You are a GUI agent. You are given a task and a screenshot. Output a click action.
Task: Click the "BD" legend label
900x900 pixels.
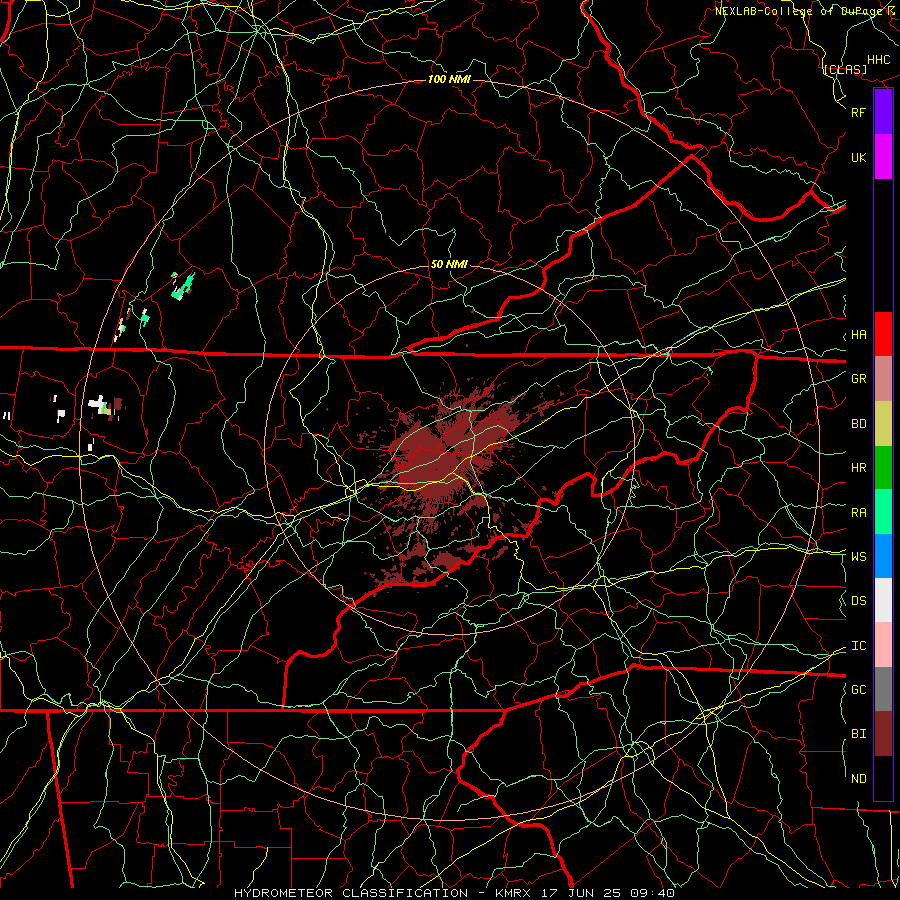coord(858,424)
